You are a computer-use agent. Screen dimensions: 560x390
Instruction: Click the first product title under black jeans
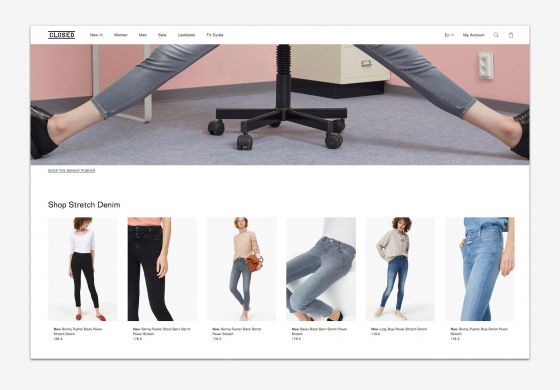(x=78, y=331)
